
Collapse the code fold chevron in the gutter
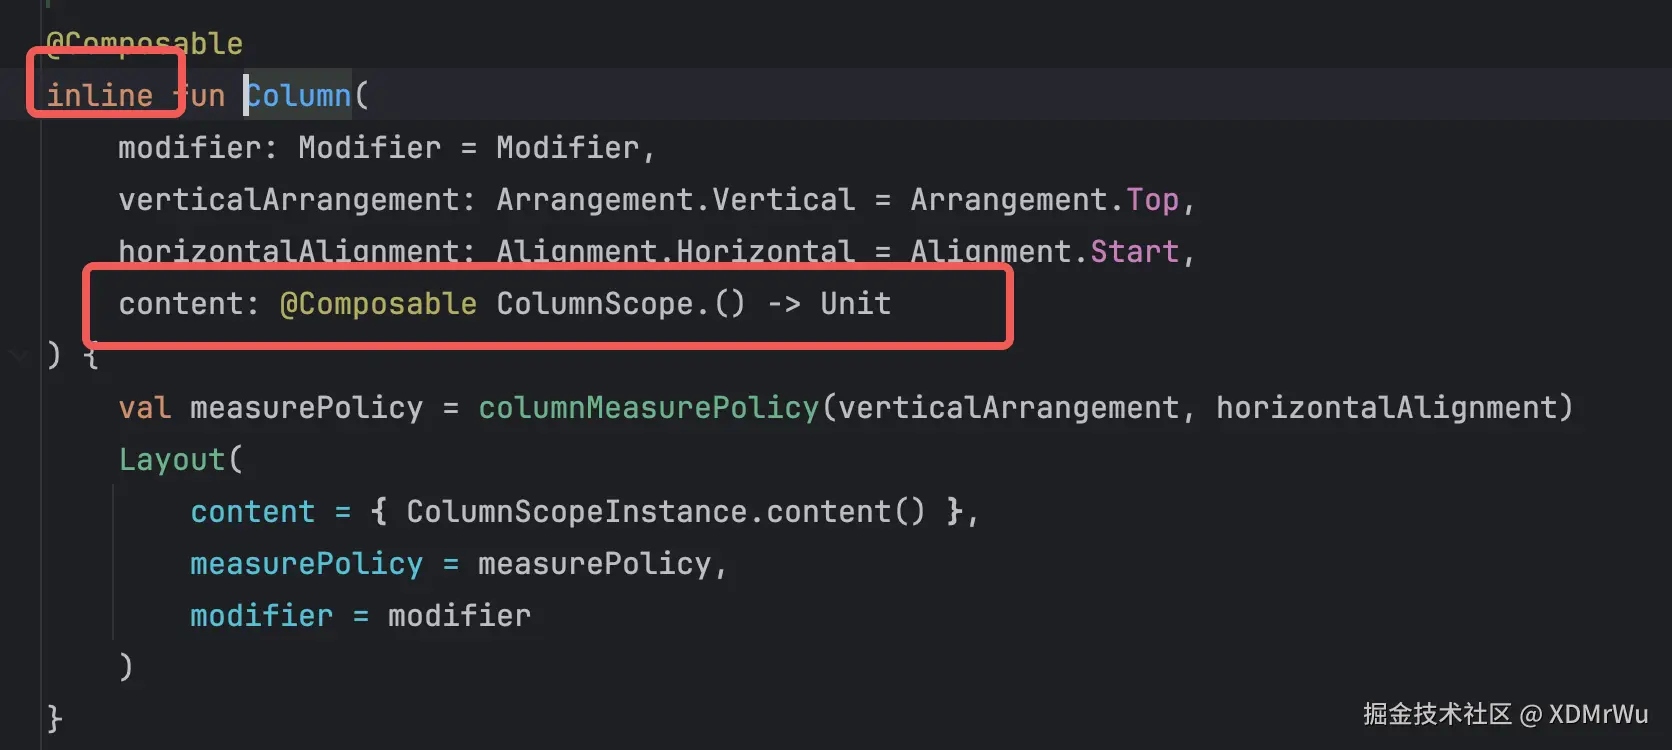18,355
